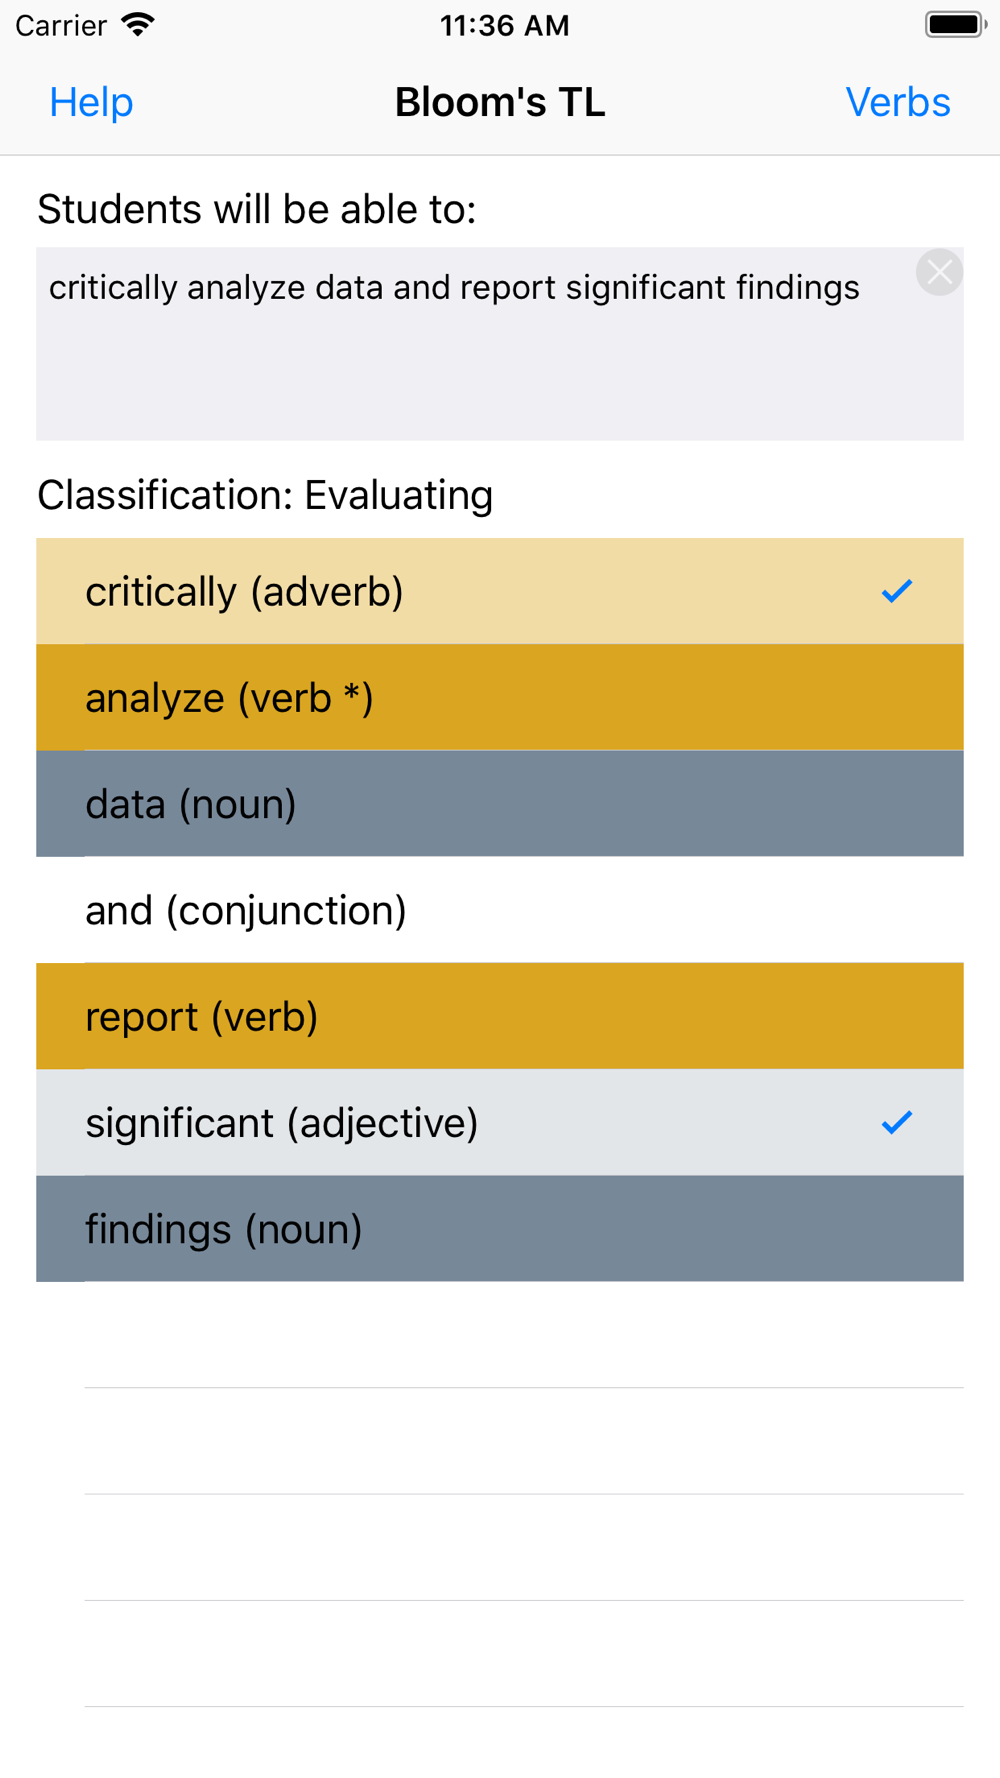Toggle checkmark on critically (adverb) row

click(x=897, y=591)
